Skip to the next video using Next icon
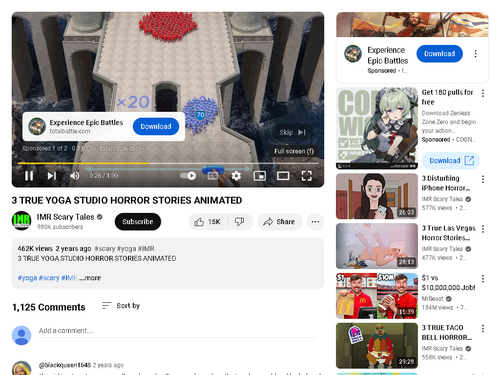This screenshot has width=500, height=375. click(x=51, y=176)
